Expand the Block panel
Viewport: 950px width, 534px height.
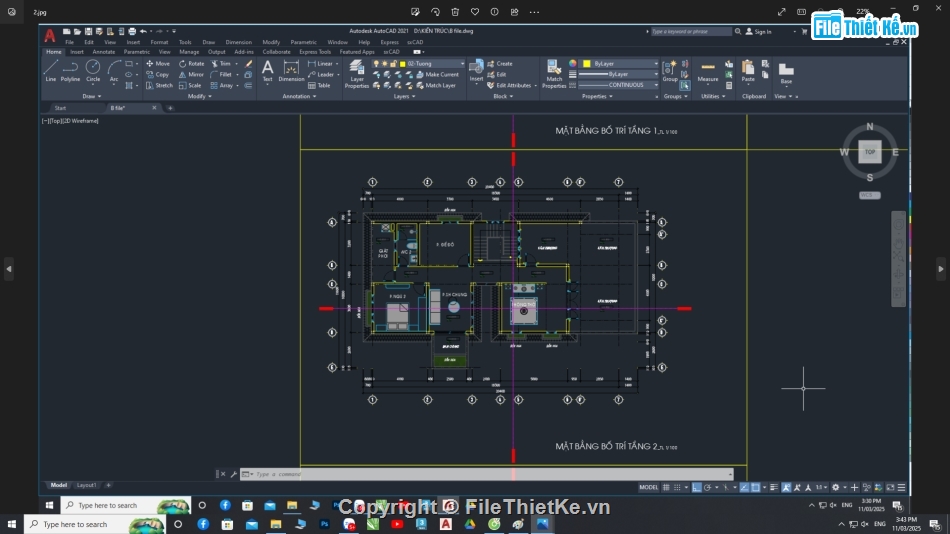pos(503,96)
